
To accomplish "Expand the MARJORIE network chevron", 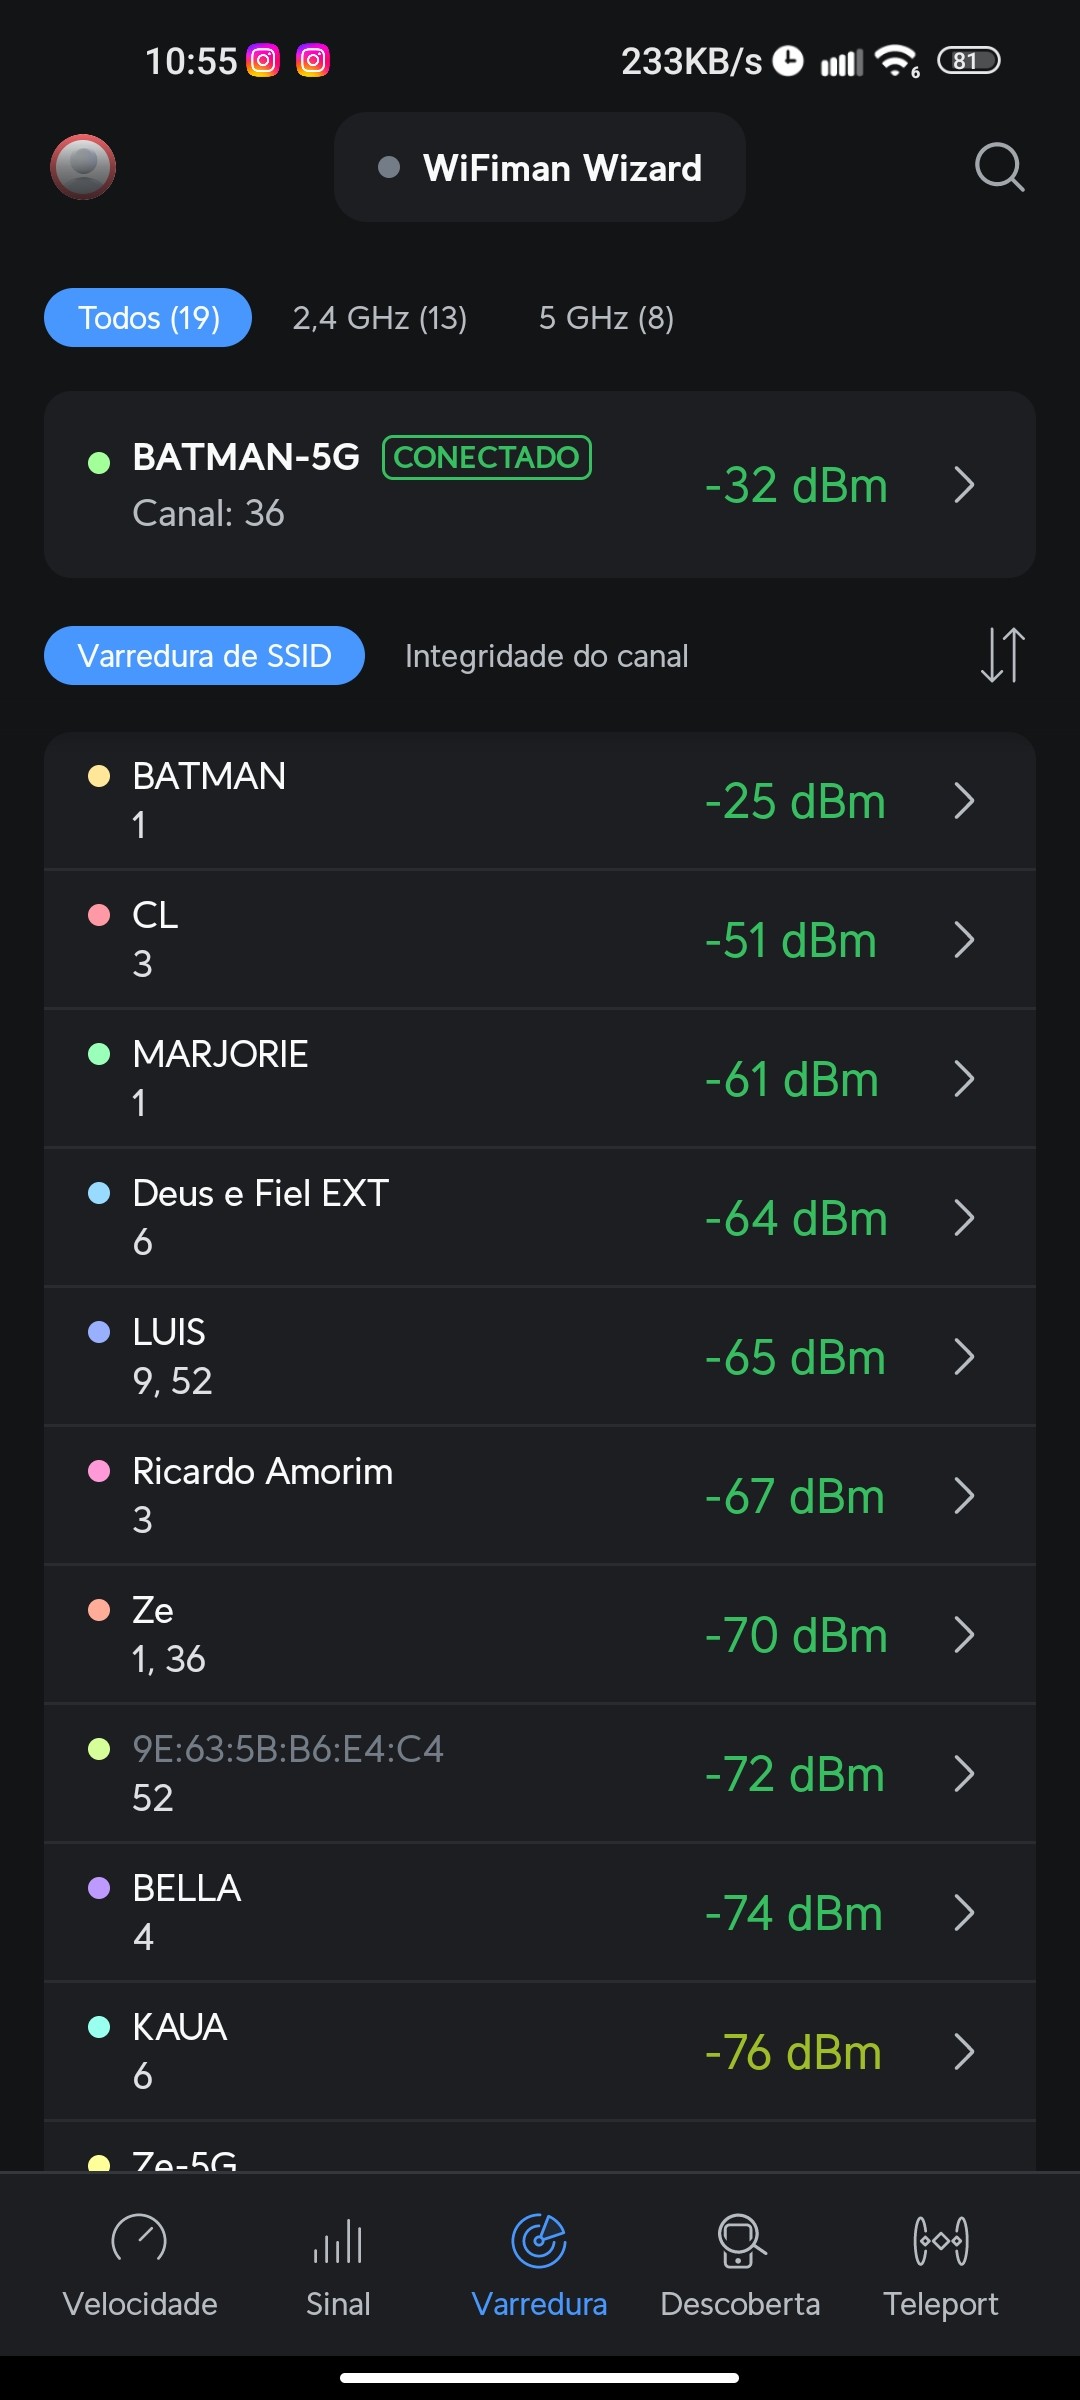I will tap(964, 1079).
